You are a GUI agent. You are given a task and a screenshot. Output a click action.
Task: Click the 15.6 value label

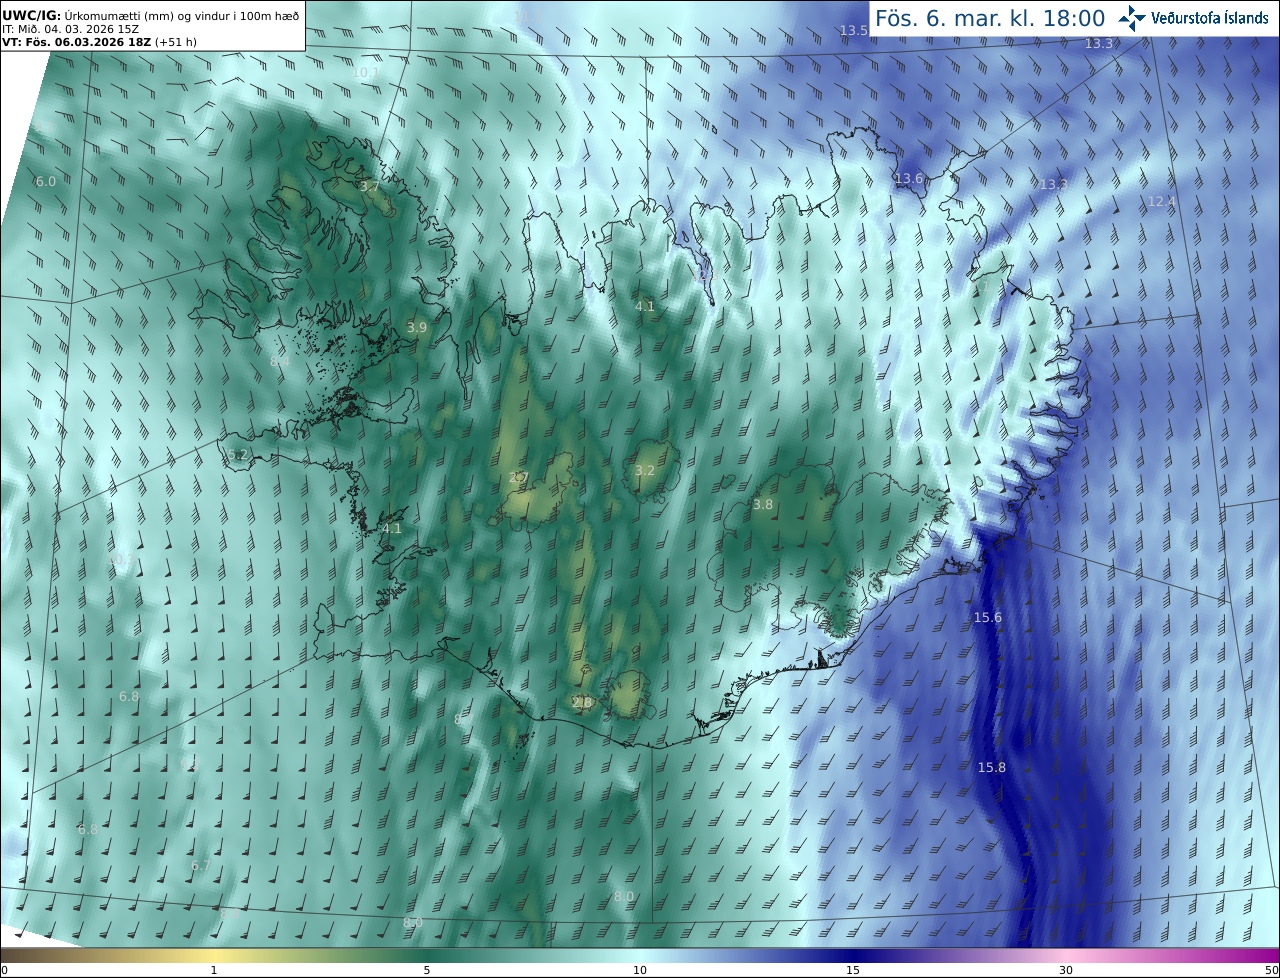point(987,617)
